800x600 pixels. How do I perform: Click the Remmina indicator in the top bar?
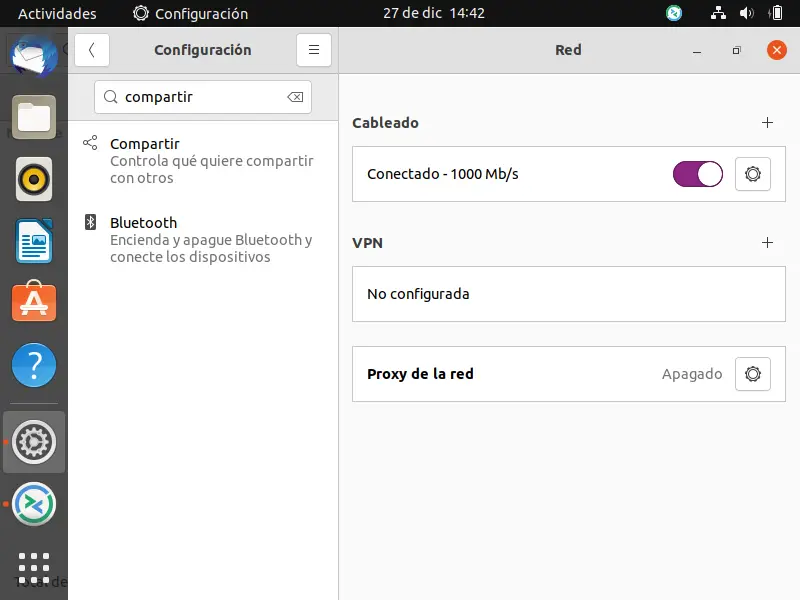click(674, 13)
